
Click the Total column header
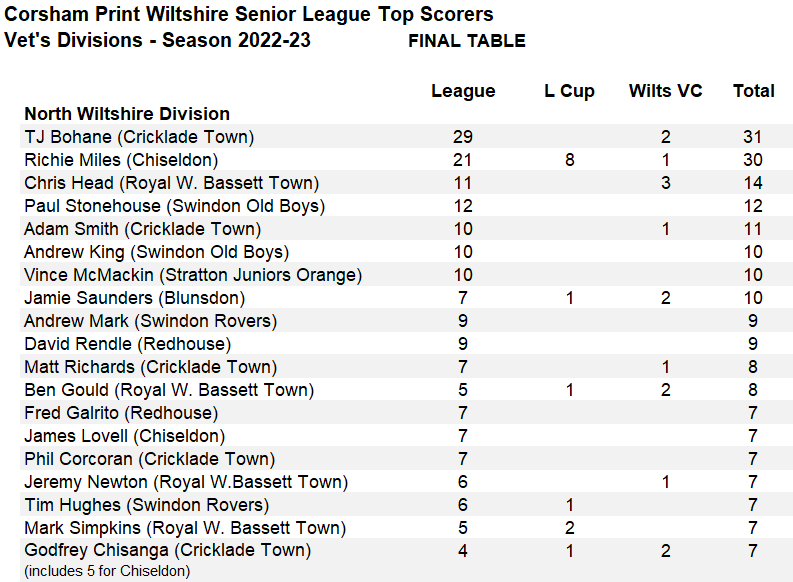coord(753,91)
